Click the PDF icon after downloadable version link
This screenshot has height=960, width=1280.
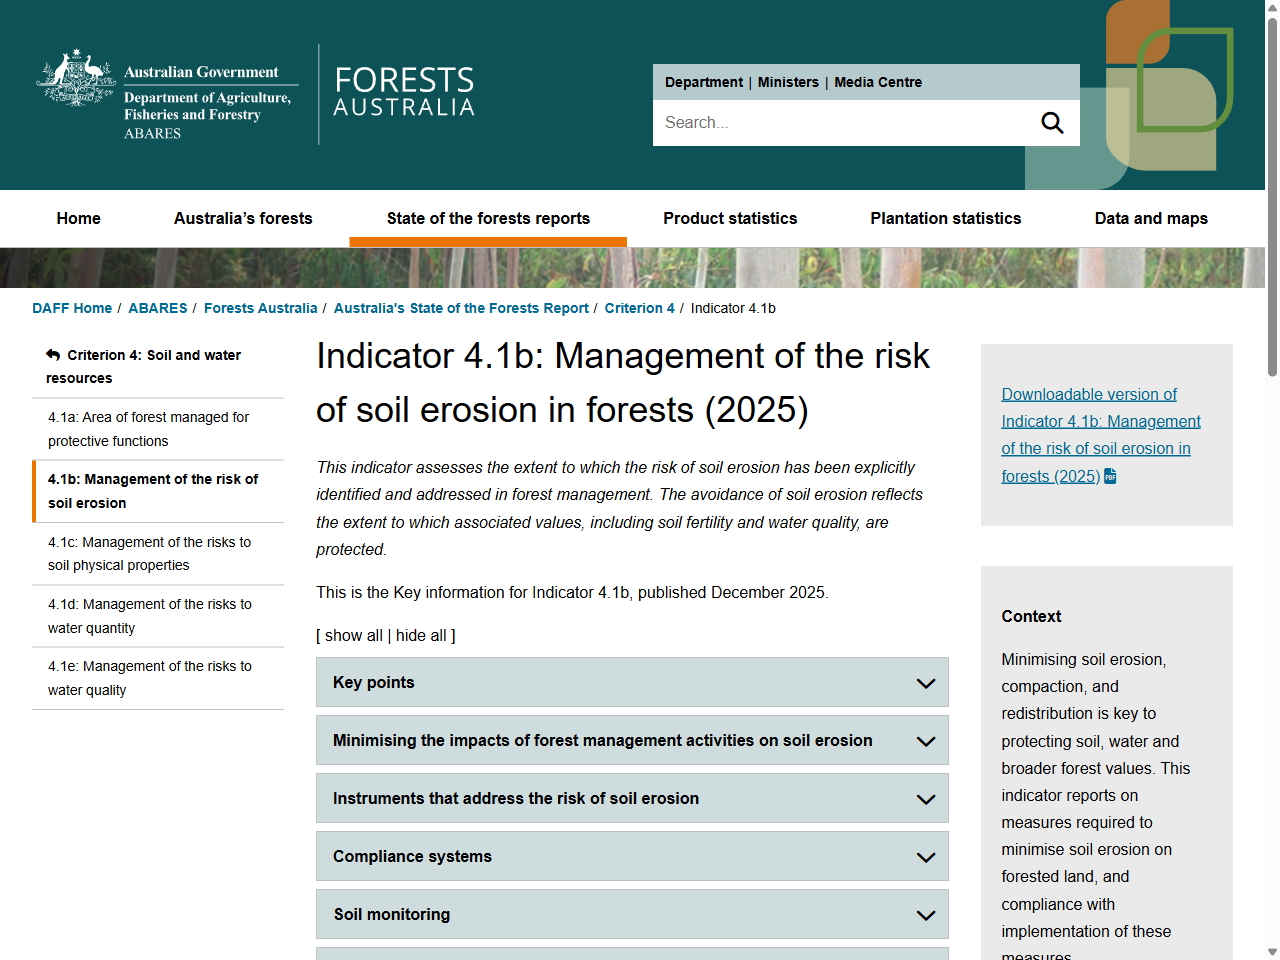1110,476
